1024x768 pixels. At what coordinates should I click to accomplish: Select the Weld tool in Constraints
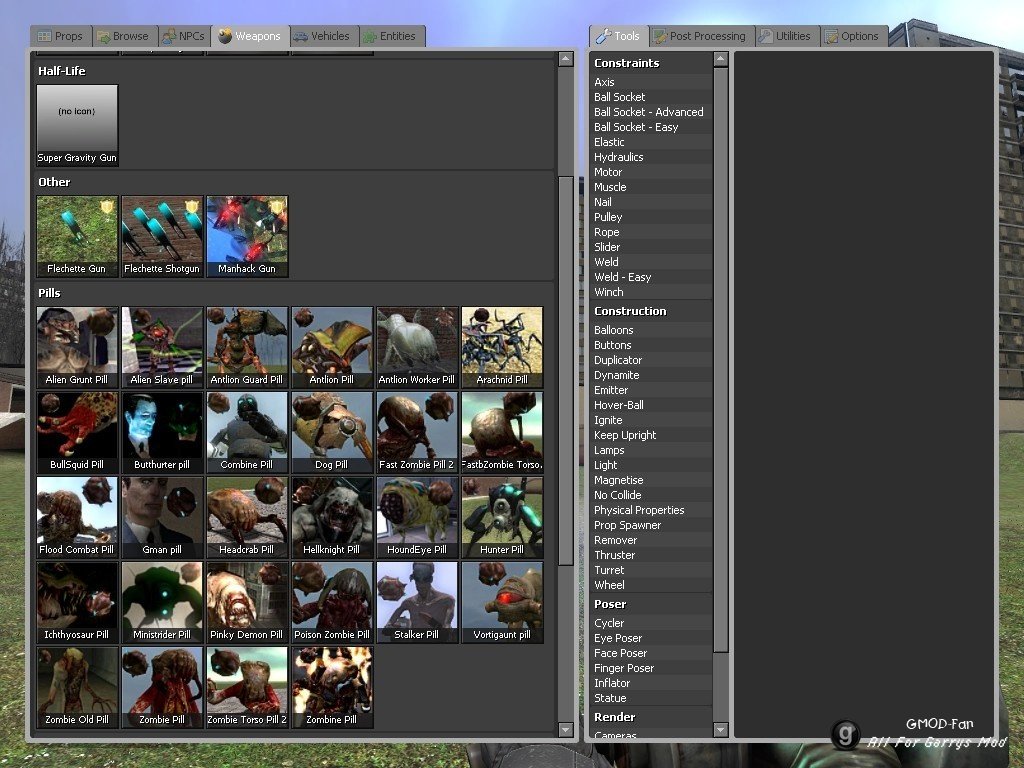(606, 262)
